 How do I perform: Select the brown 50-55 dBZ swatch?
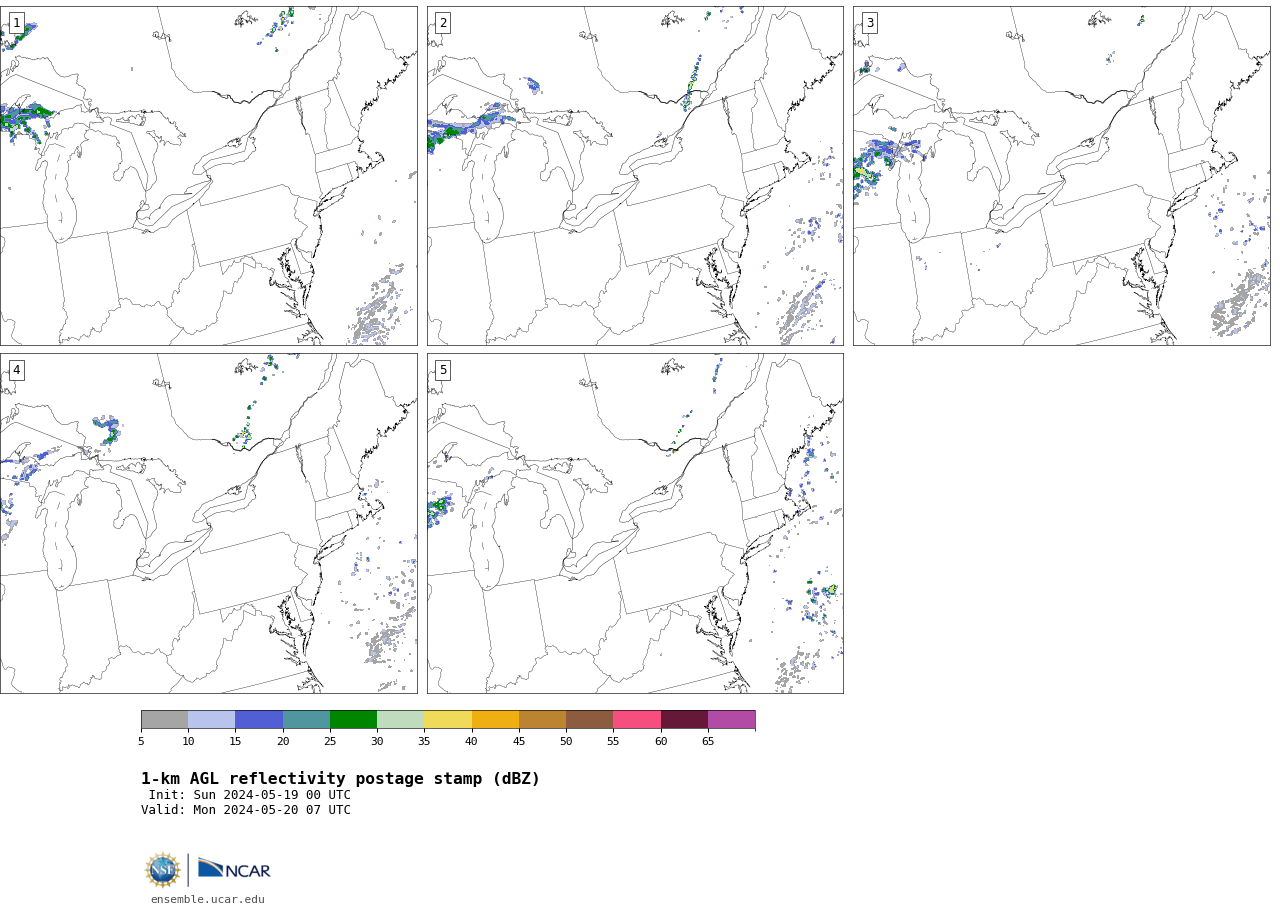click(x=590, y=720)
